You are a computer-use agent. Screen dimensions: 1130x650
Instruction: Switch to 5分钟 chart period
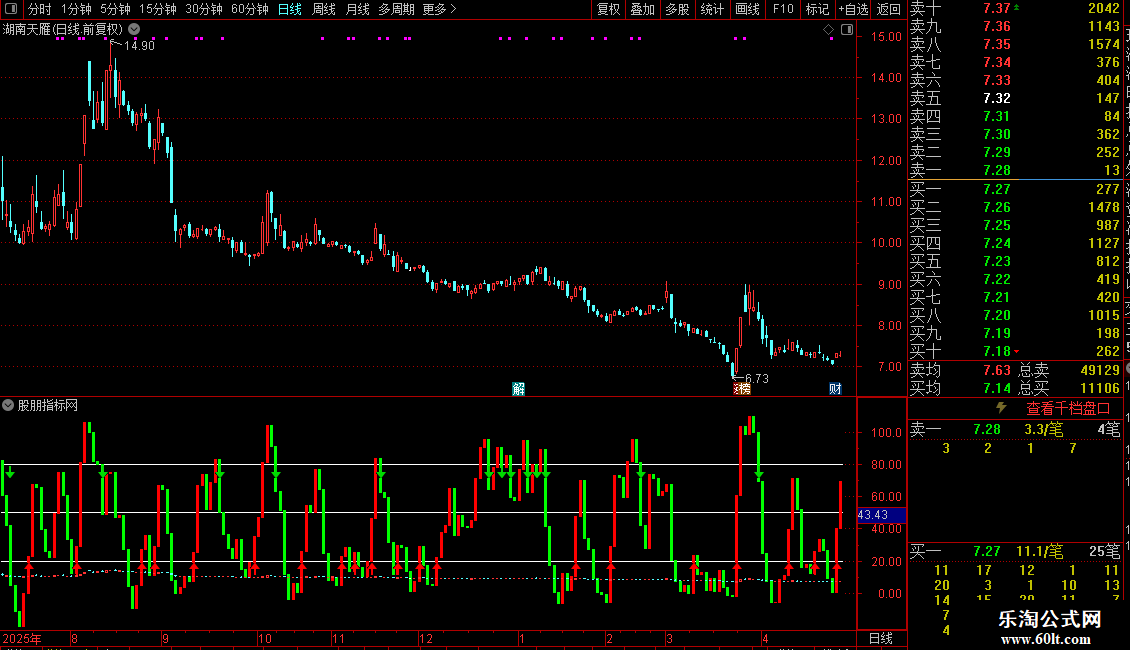[115, 9]
